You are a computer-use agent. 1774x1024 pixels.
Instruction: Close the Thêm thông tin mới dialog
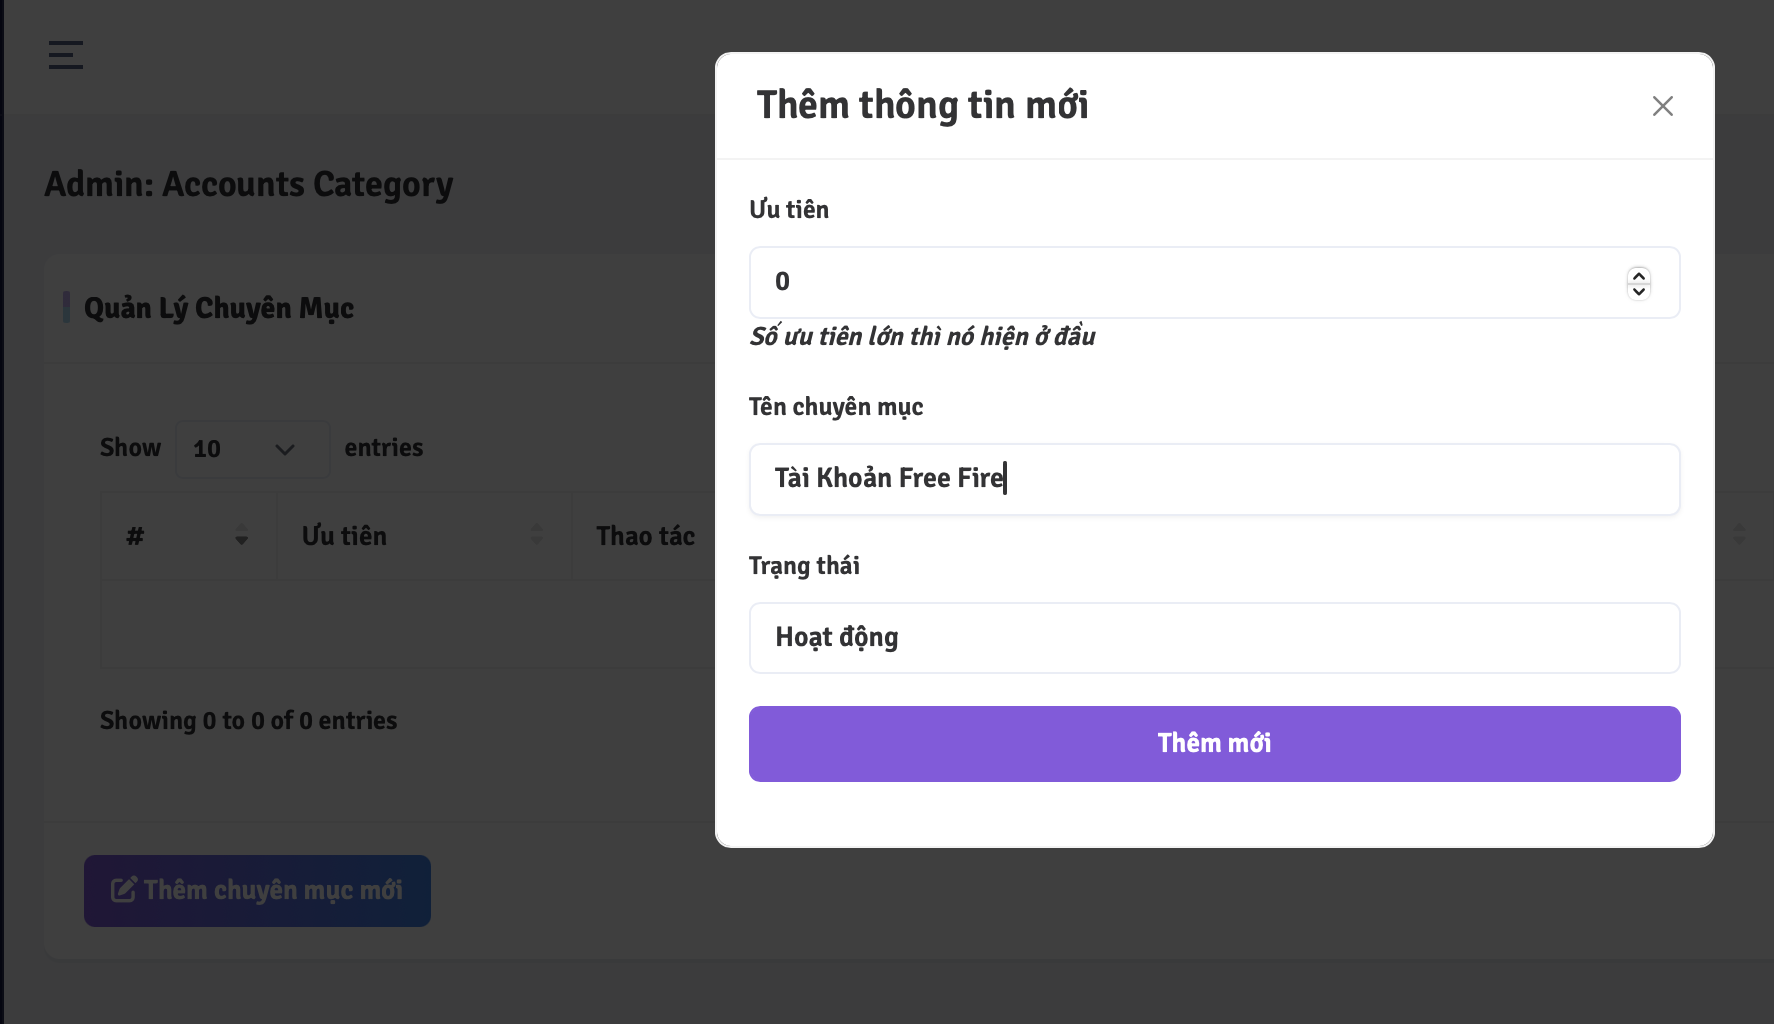pos(1662,106)
